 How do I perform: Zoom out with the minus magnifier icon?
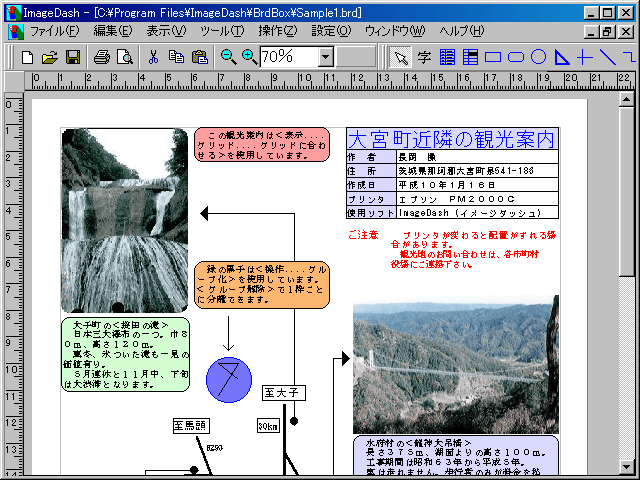[x=228, y=57]
